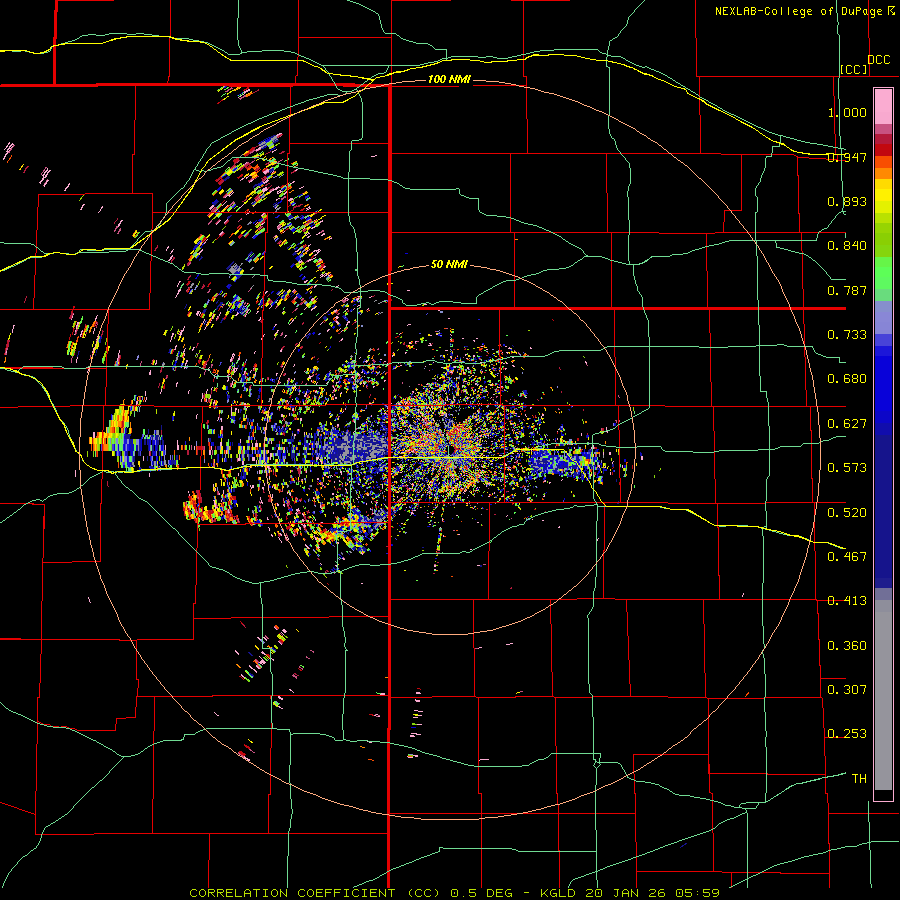Click the Correlation Coefficient caption
900x900 pixels.
coord(454,893)
